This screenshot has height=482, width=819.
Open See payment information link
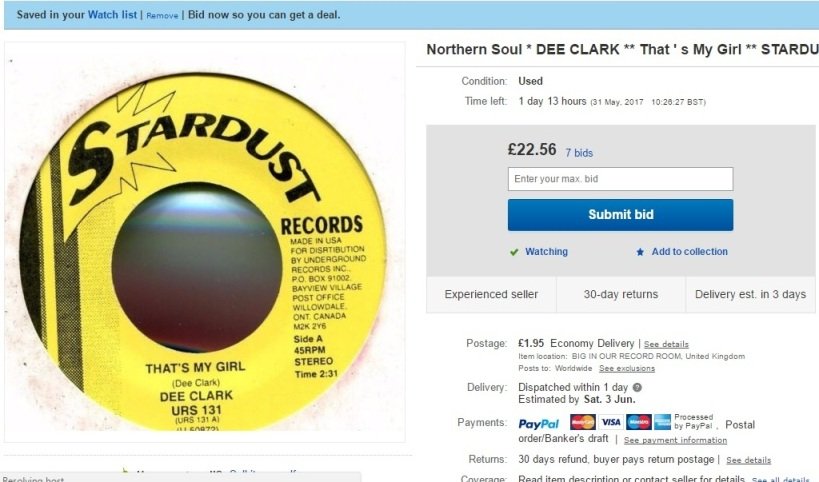tap(675, 440)
